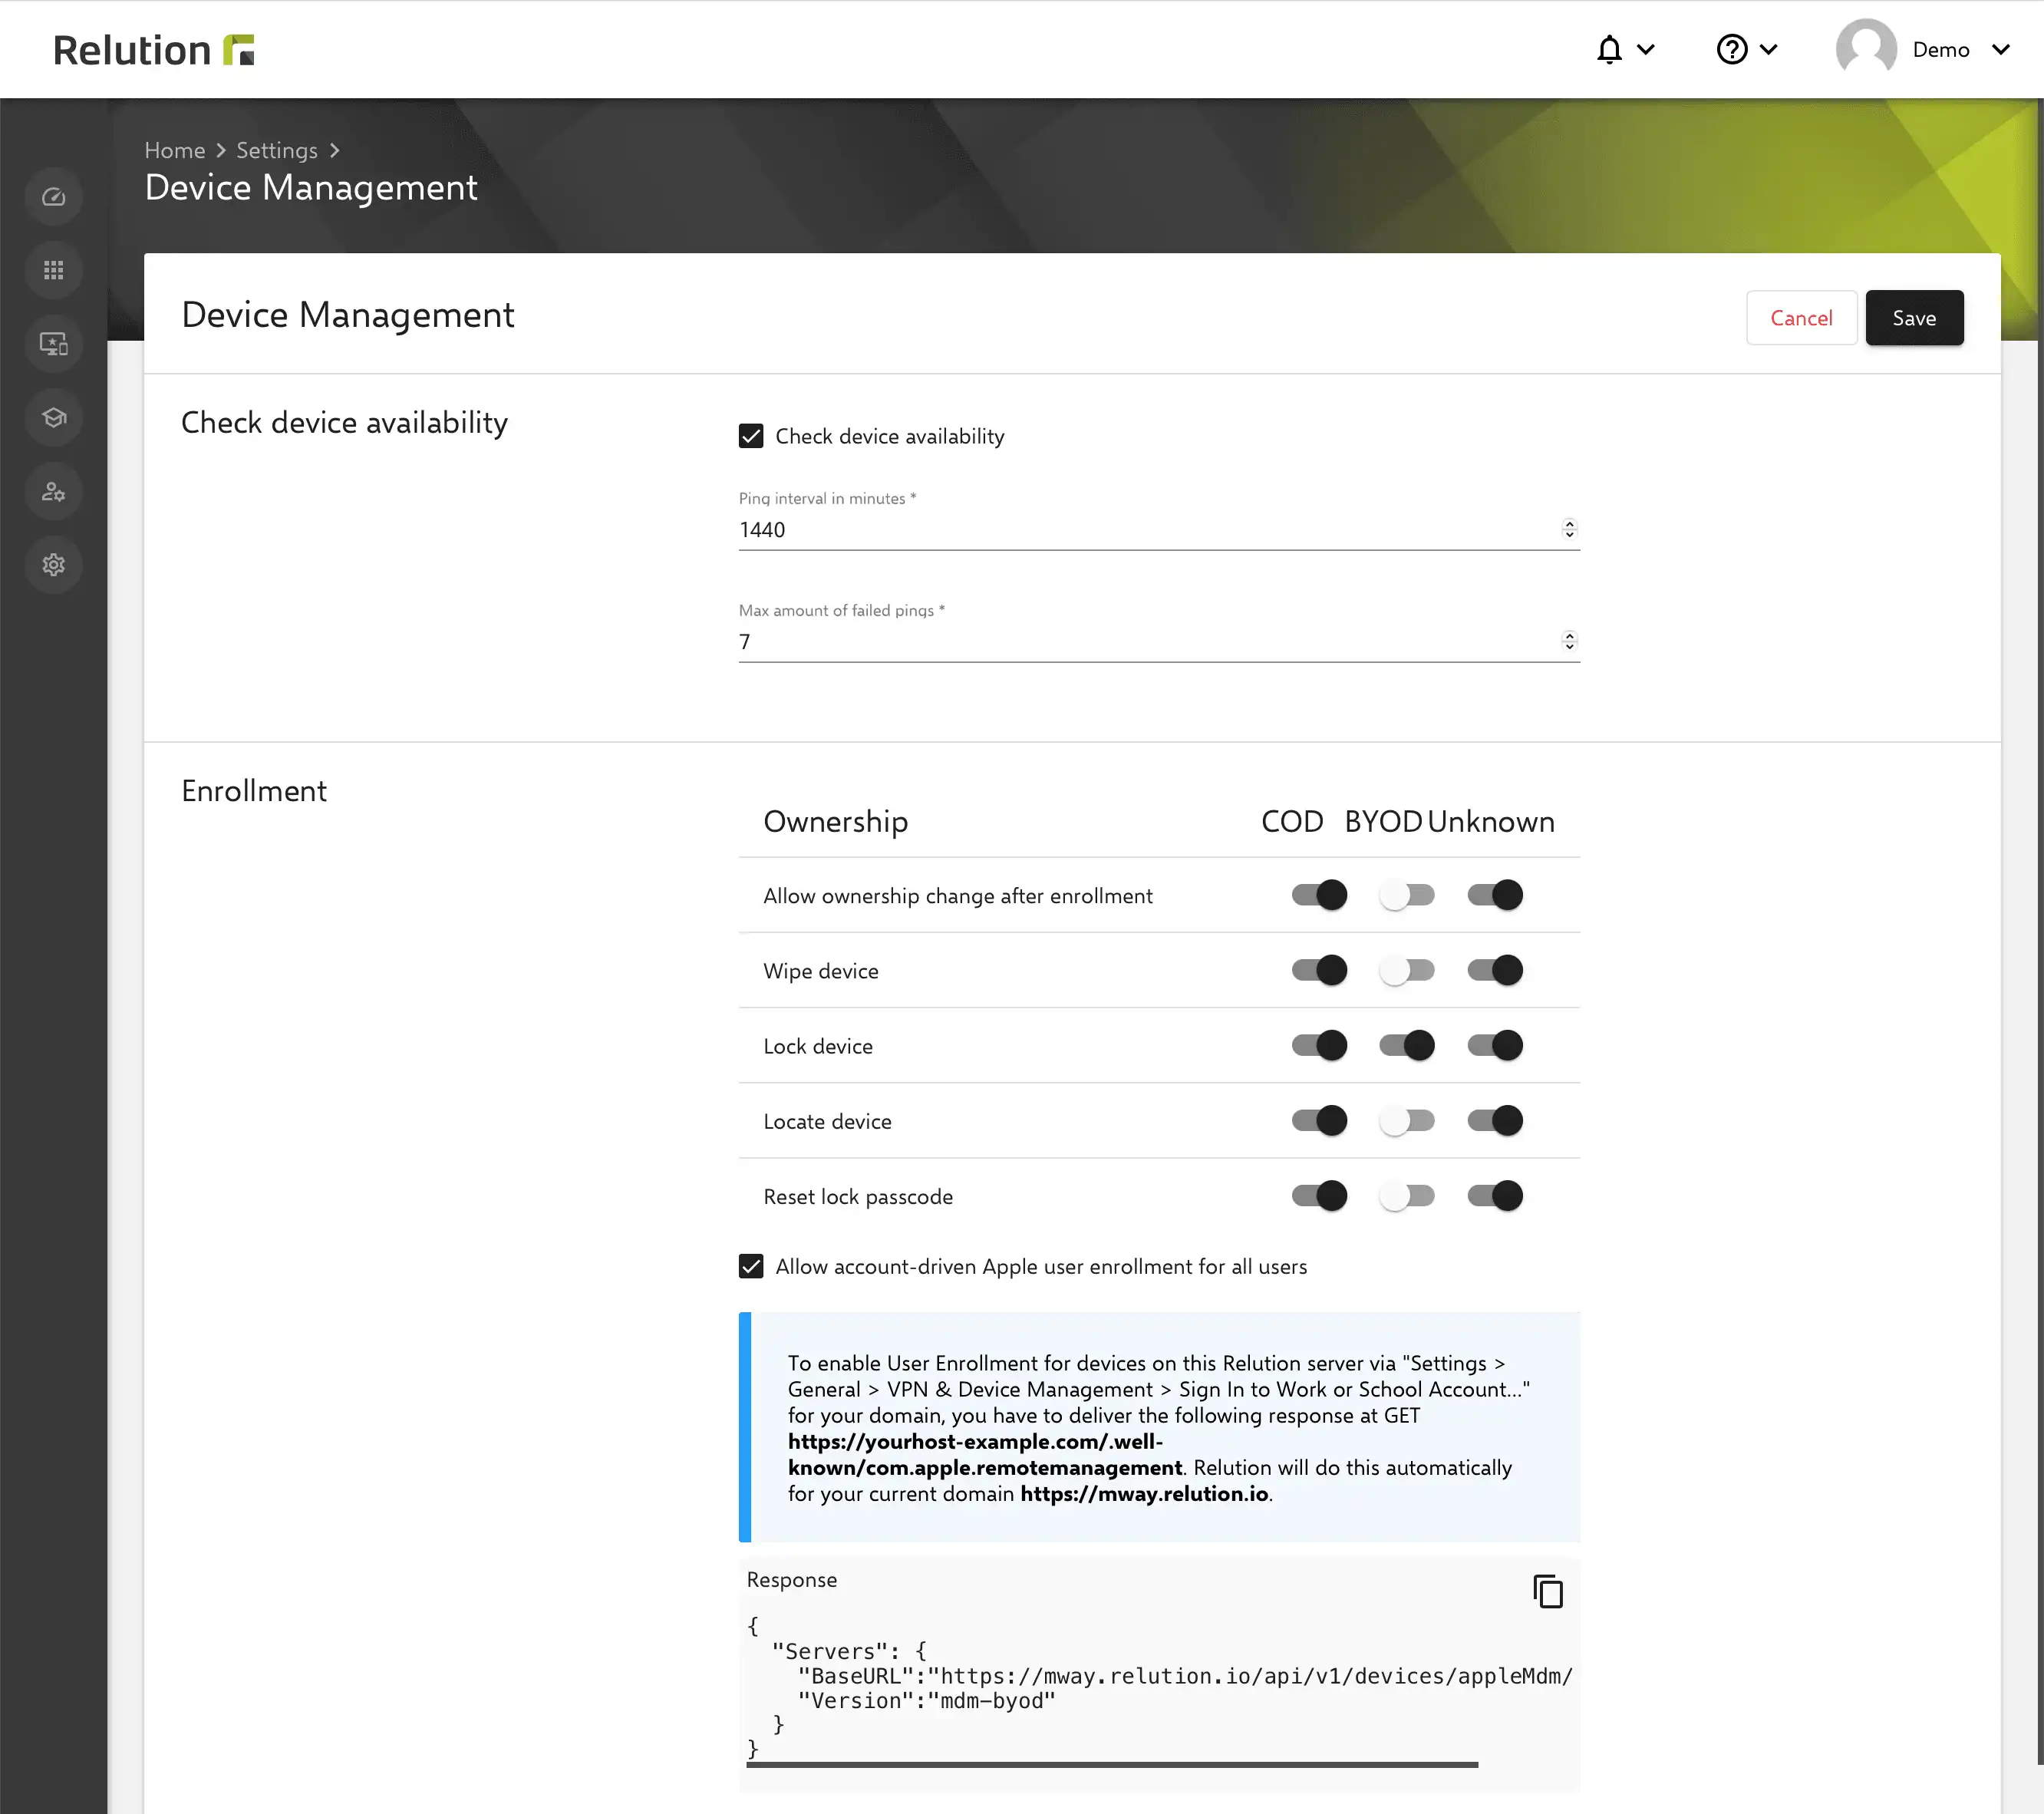Go to Settings breadcrumb
The image size is (2044, 1814).
coord(277,150)
